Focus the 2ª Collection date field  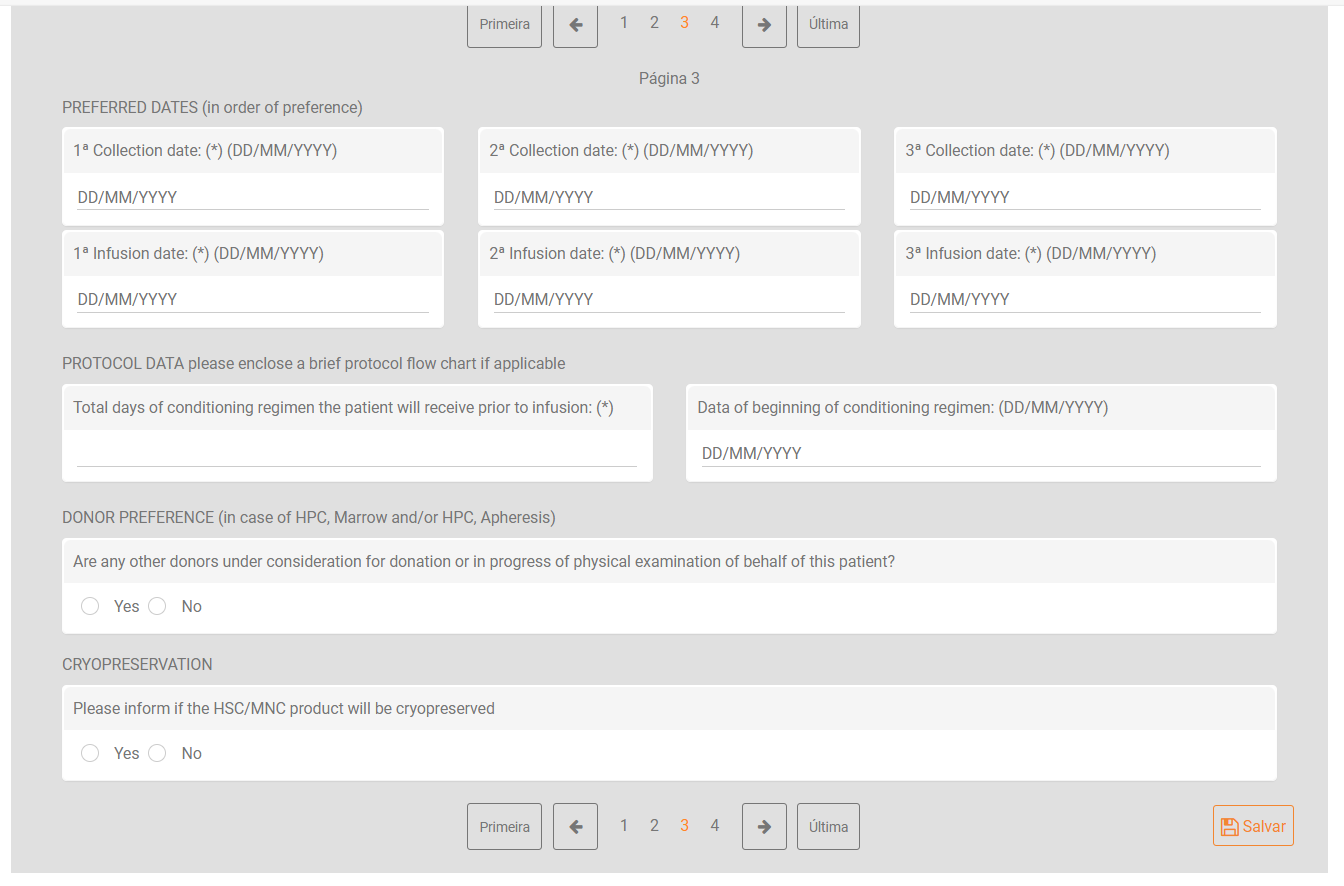(668, 198)
